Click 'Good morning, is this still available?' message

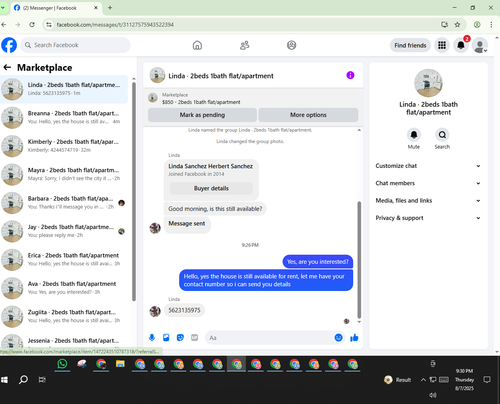215,209
